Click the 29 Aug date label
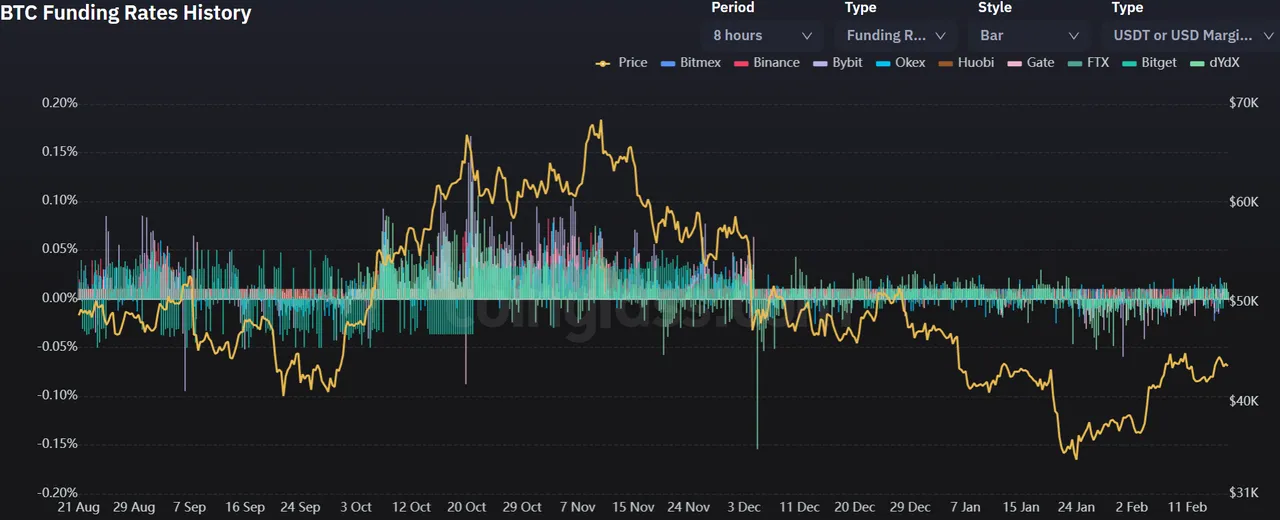1280x520 pixels. [x=134, y=508]
